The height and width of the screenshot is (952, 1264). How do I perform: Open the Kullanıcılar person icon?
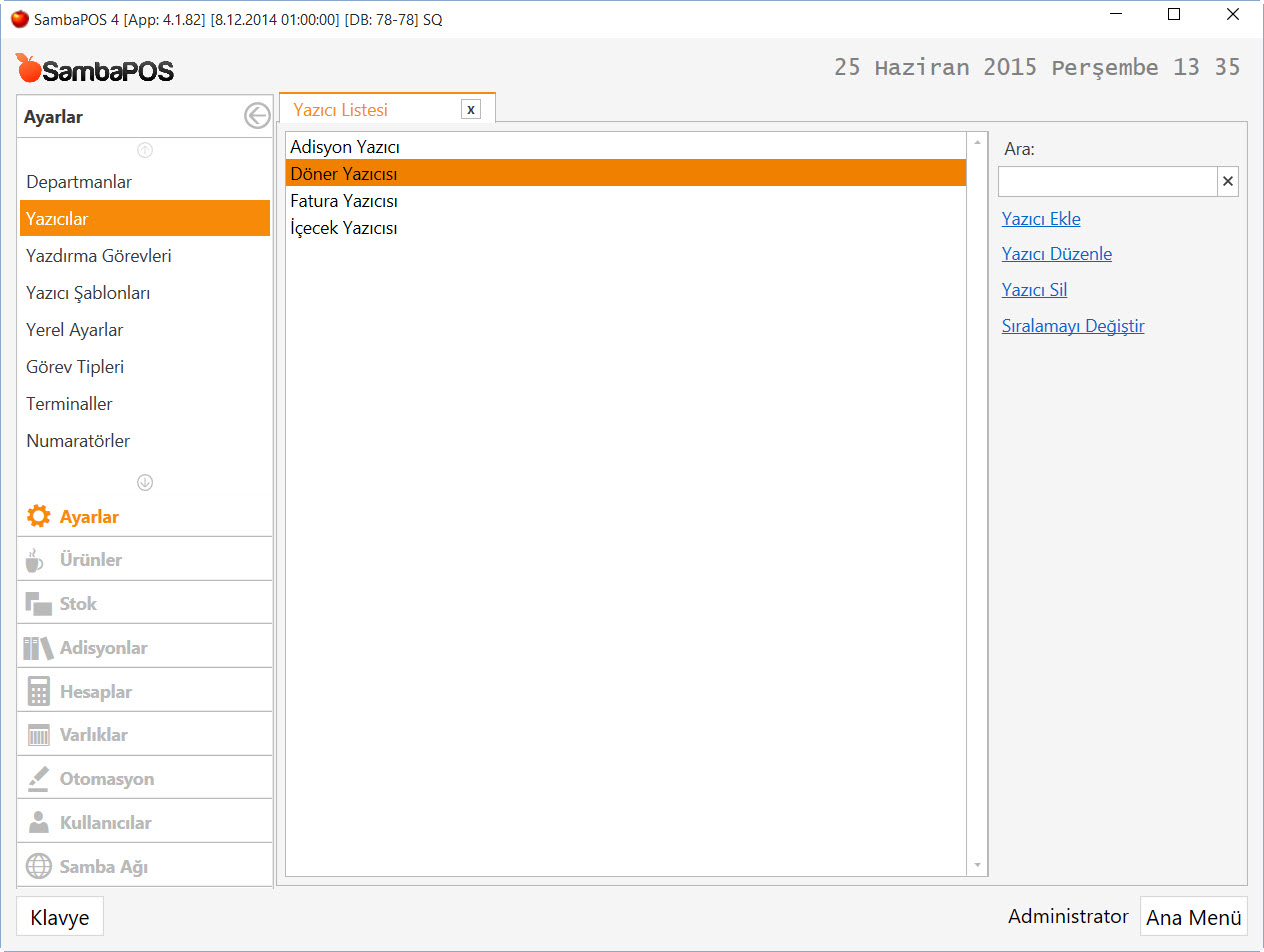click(38, 823)
